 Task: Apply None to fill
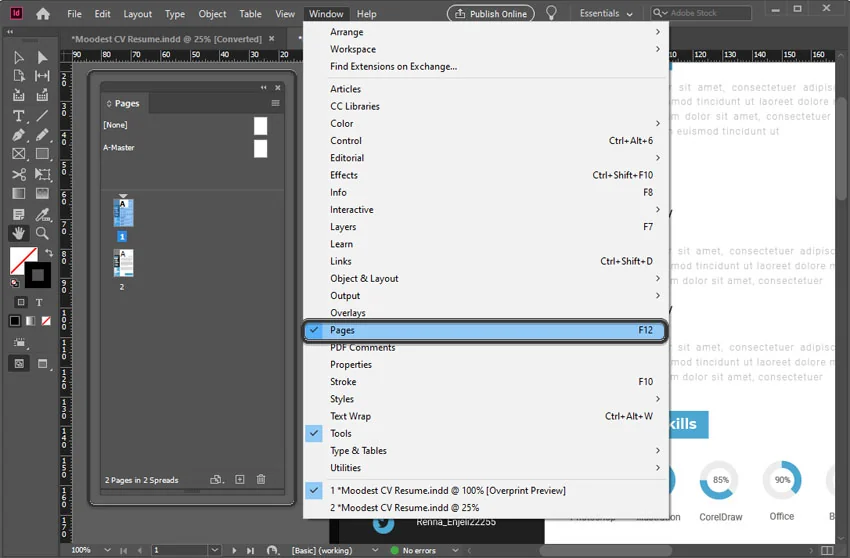[46, 321]
